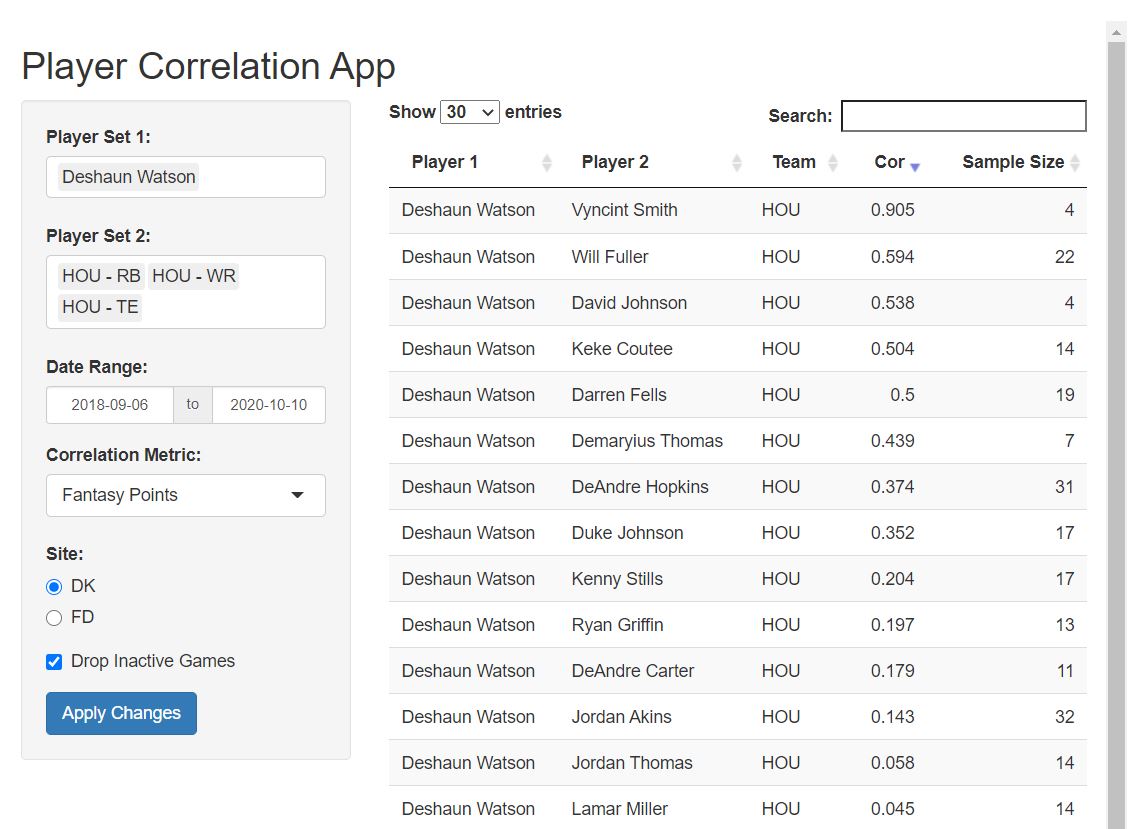Viewport: 1135px width, 829px height.
Task: Click correlation value 0.204
Action: [893, 579]
